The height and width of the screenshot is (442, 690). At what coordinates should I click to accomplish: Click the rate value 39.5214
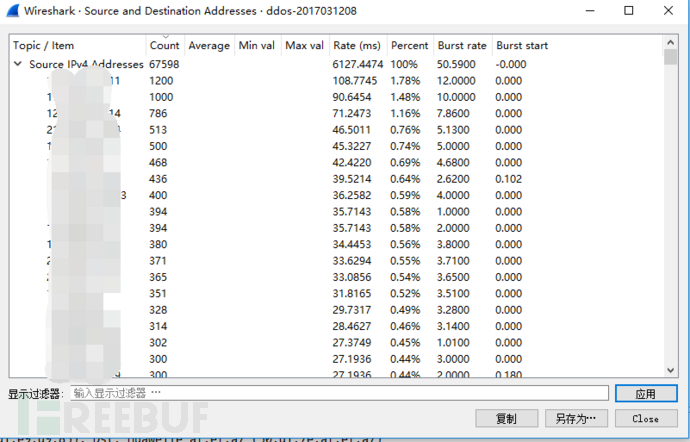coord(352,179)
